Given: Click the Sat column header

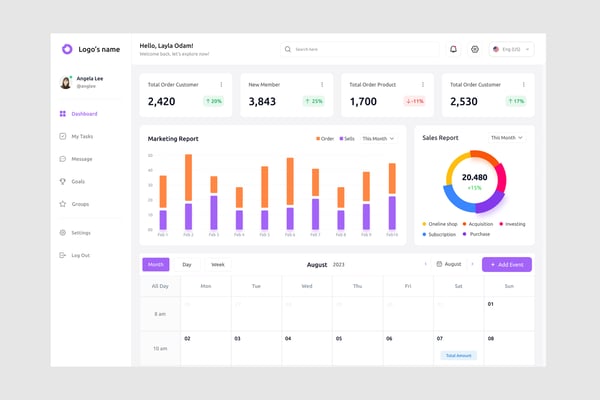Looking at the screenshot, I should (458, 286).
